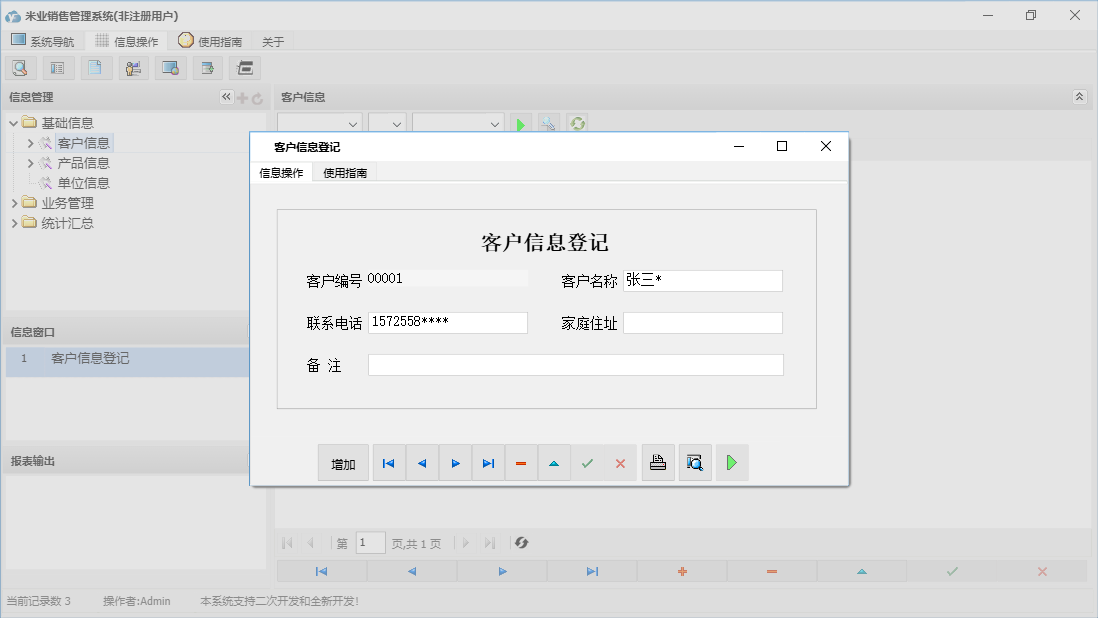Screen dimensions: 1098x618
Task: Jump to last record with the blue arrow button
Action: [x=488, y=462]
